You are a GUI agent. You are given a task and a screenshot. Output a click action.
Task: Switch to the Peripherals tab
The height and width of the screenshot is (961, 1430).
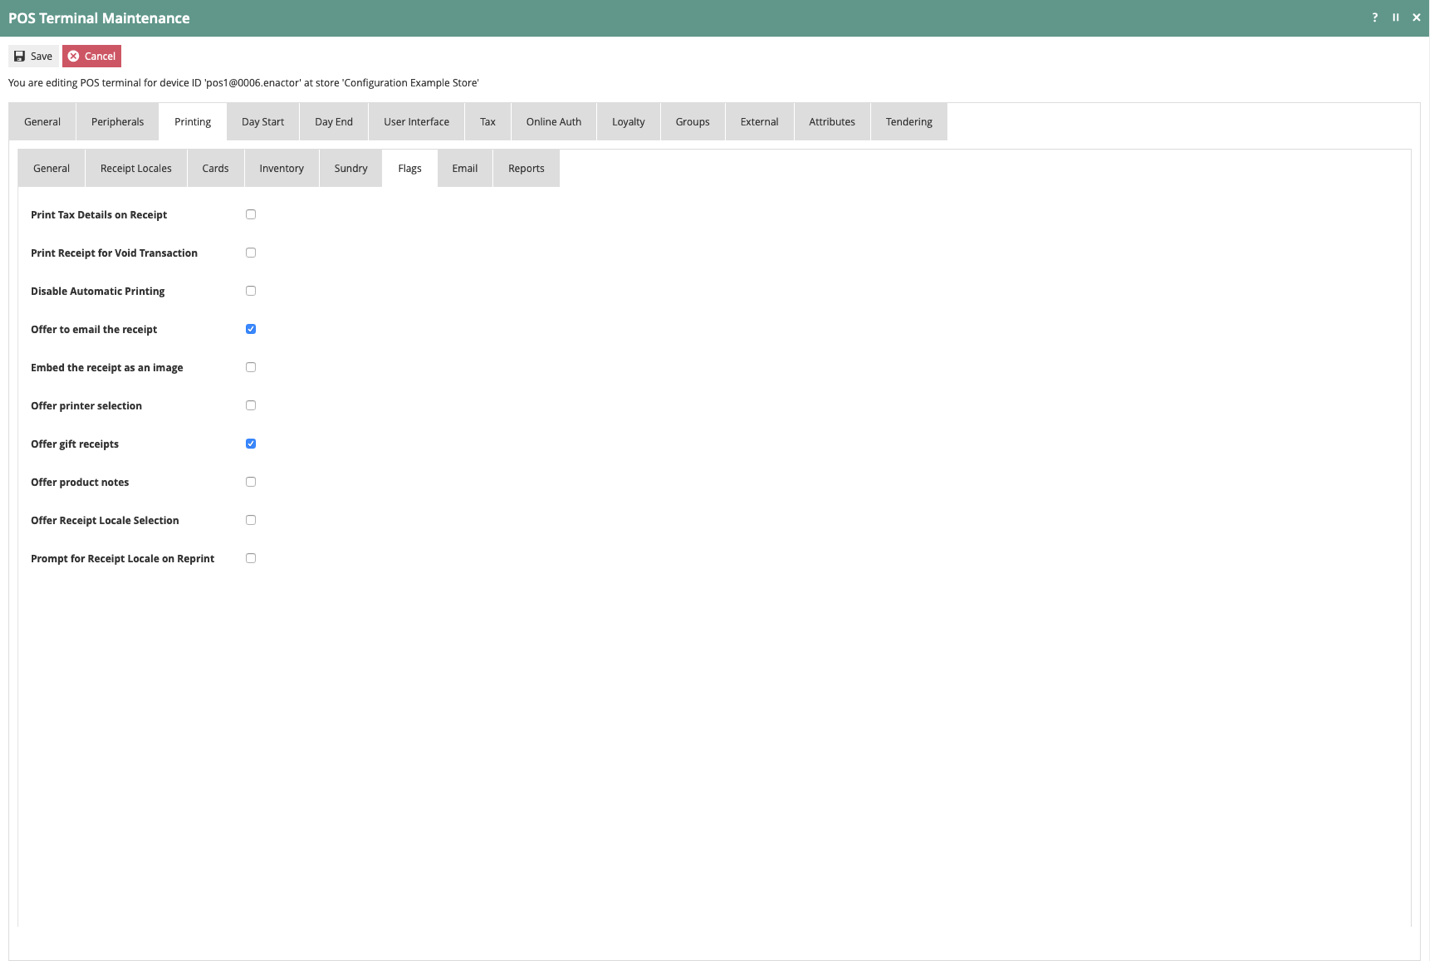click(x=118, y=122)
